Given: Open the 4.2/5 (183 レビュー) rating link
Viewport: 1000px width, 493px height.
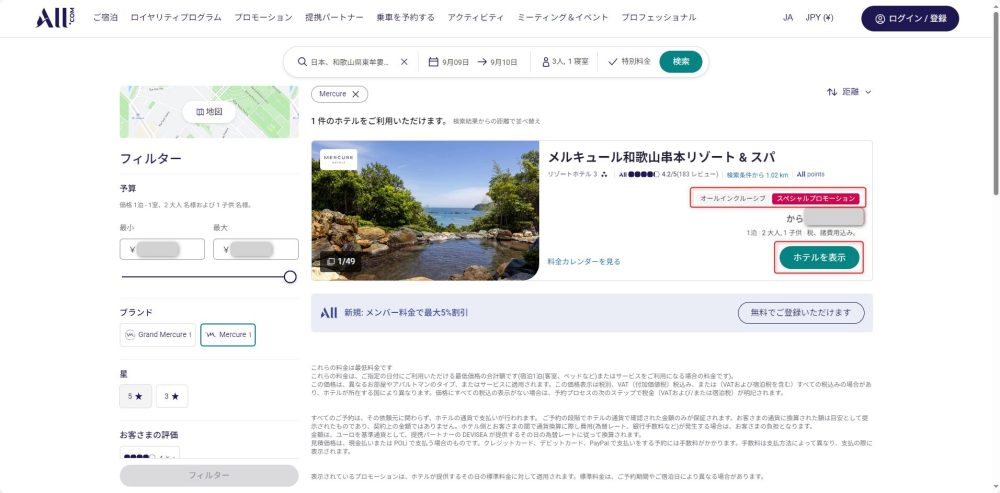Looking at the screenshot, I should [x=668, y=174].
